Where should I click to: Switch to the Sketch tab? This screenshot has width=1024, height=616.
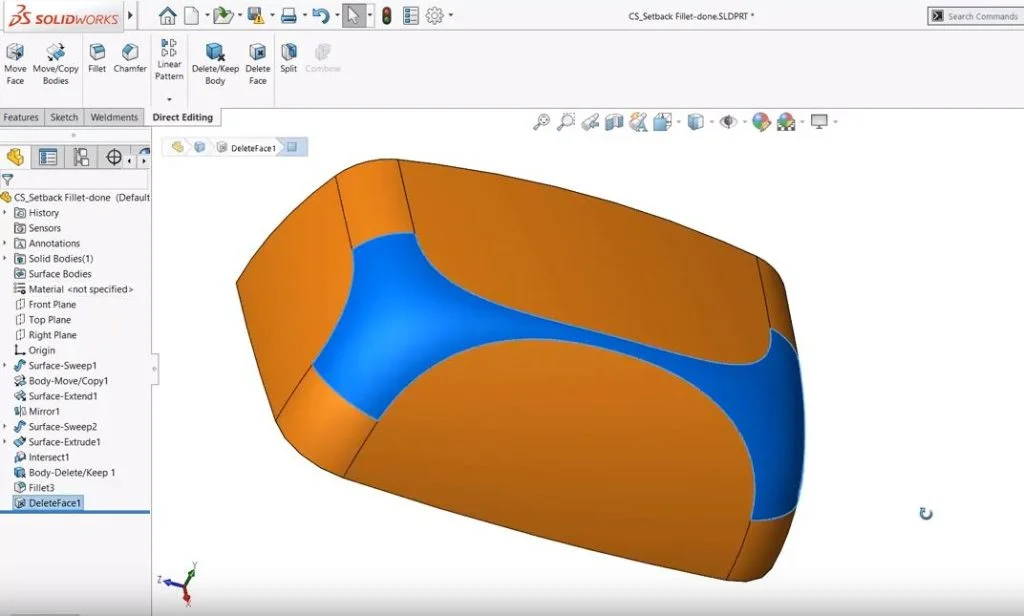pos(63,117)
